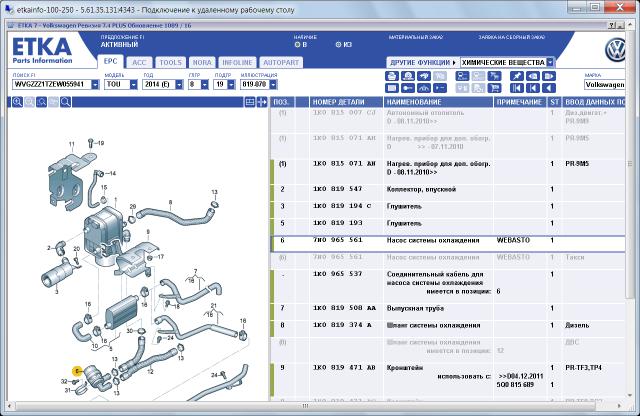Click the pushpin icon in the toolbar
The image size is (640, 416).
point(517,76)
